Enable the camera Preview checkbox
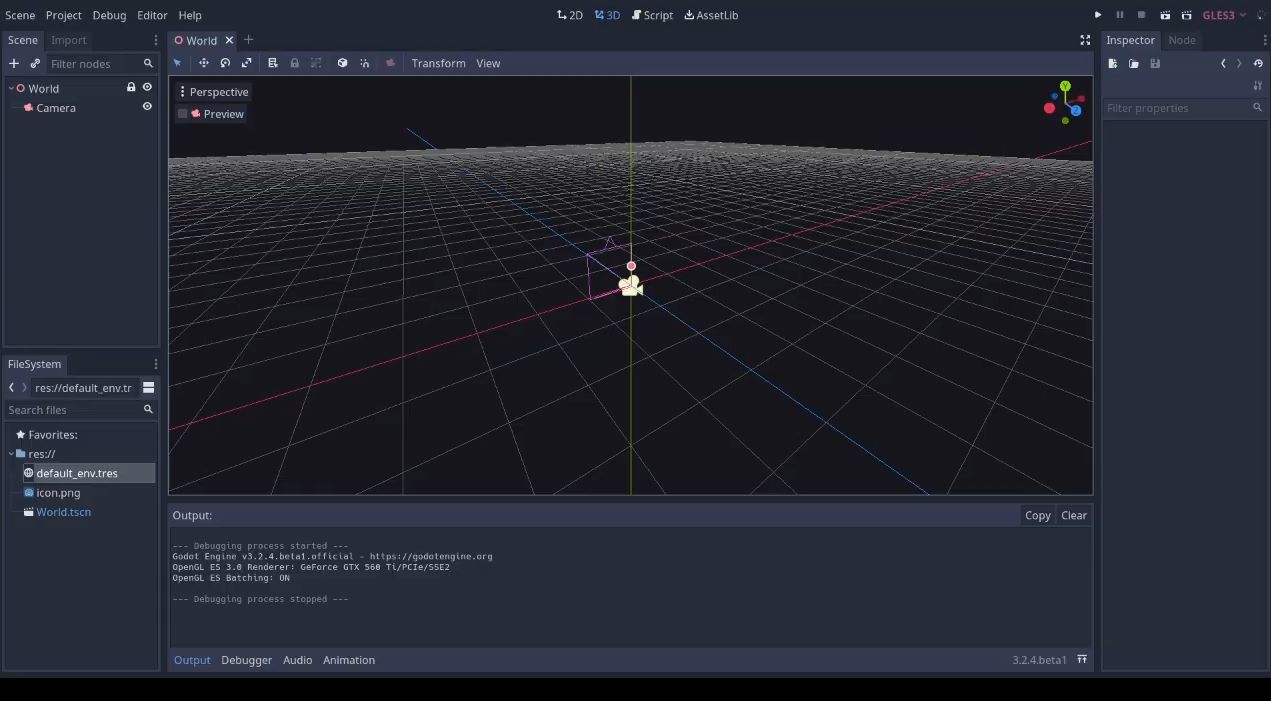This screenshot has width=1271, height=701. tap(183, 114)
